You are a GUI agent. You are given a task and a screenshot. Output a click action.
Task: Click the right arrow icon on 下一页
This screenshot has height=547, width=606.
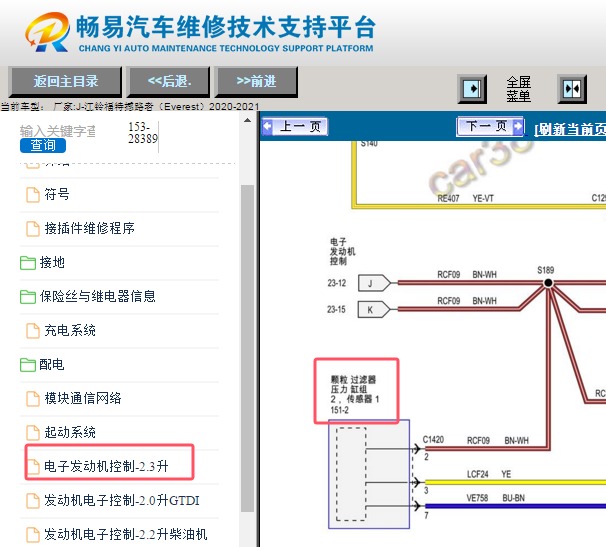(518, 126)
